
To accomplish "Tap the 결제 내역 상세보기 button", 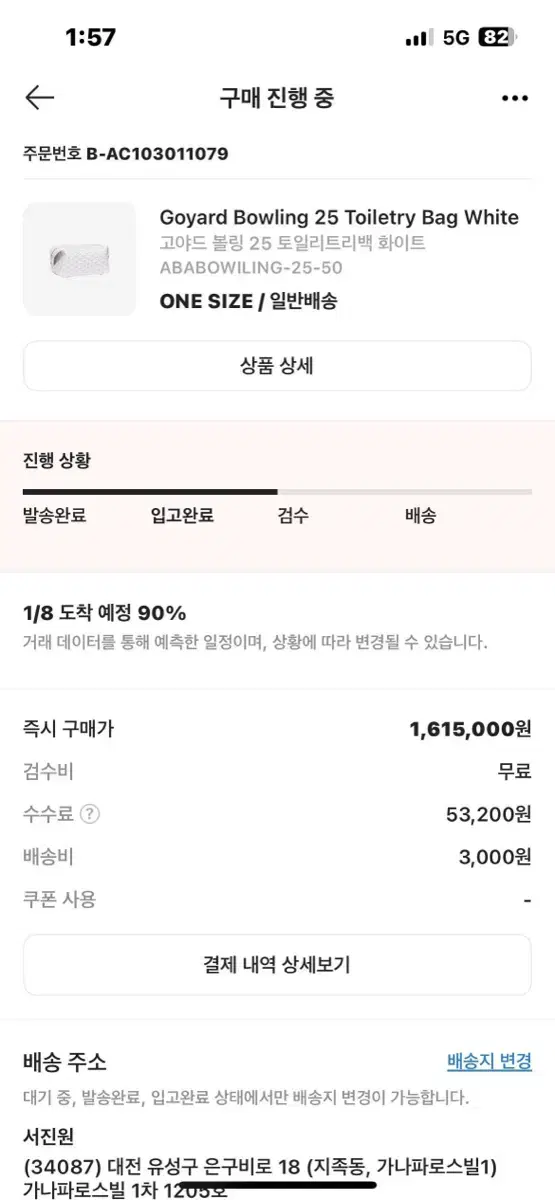I will [277, 965].
